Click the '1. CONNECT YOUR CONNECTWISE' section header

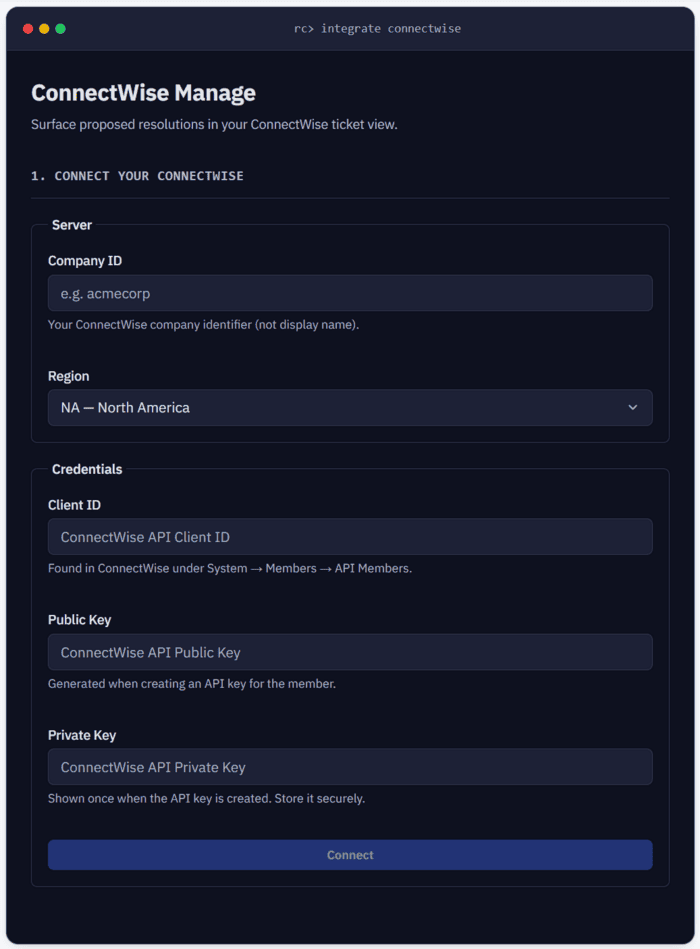137,176
